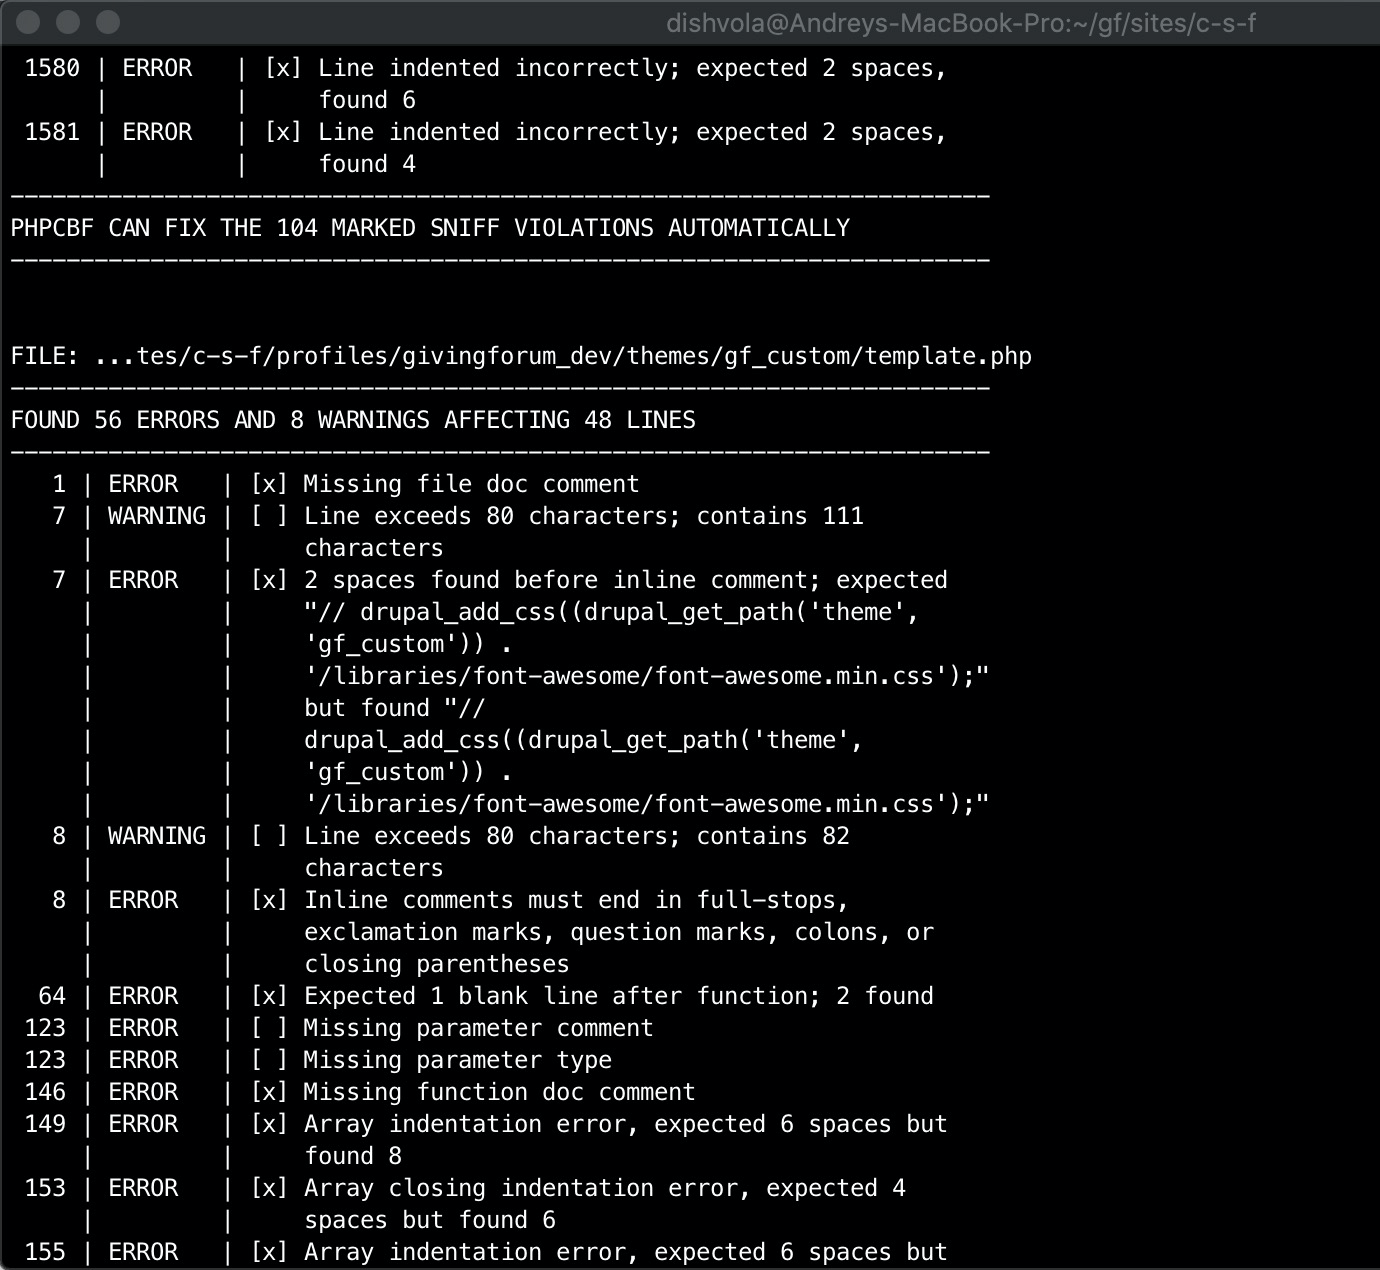Close the terminal window with the leftmost title bar button
The image size is (1380, 1270).
(x=29, y=22)
